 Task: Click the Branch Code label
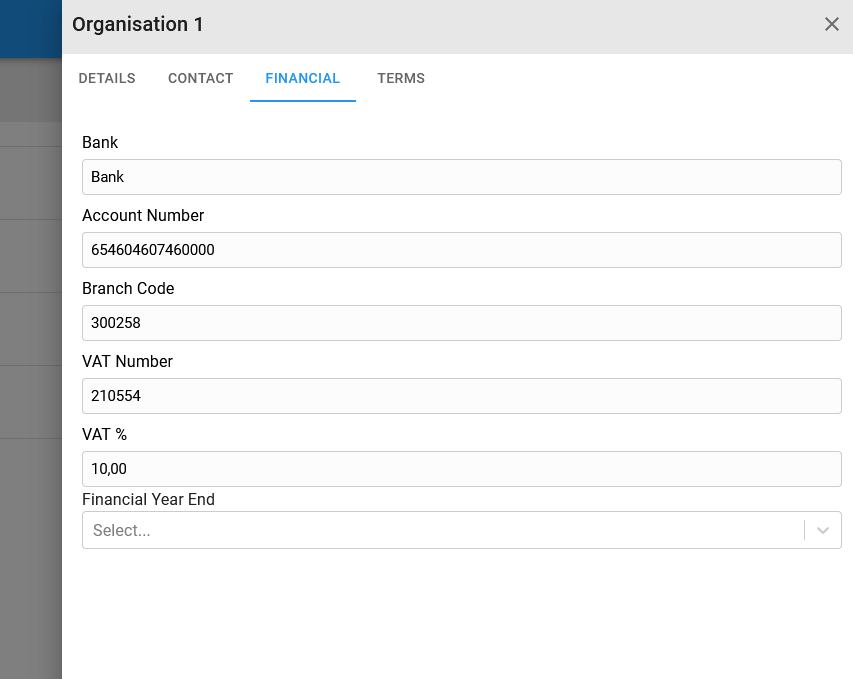click(x=128, y=288)
